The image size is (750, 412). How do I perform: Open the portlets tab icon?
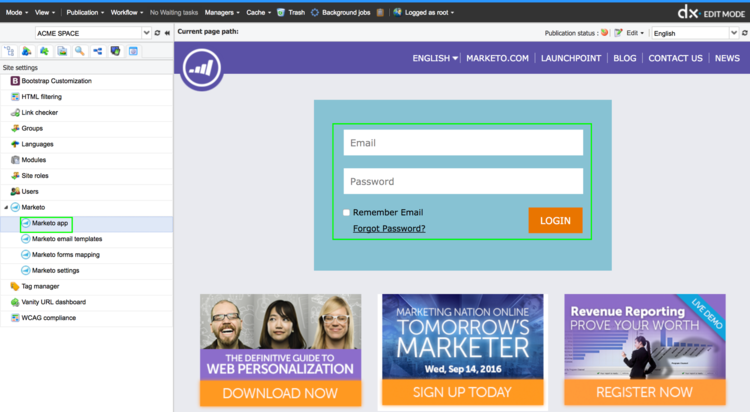click(x=115, y=51)
